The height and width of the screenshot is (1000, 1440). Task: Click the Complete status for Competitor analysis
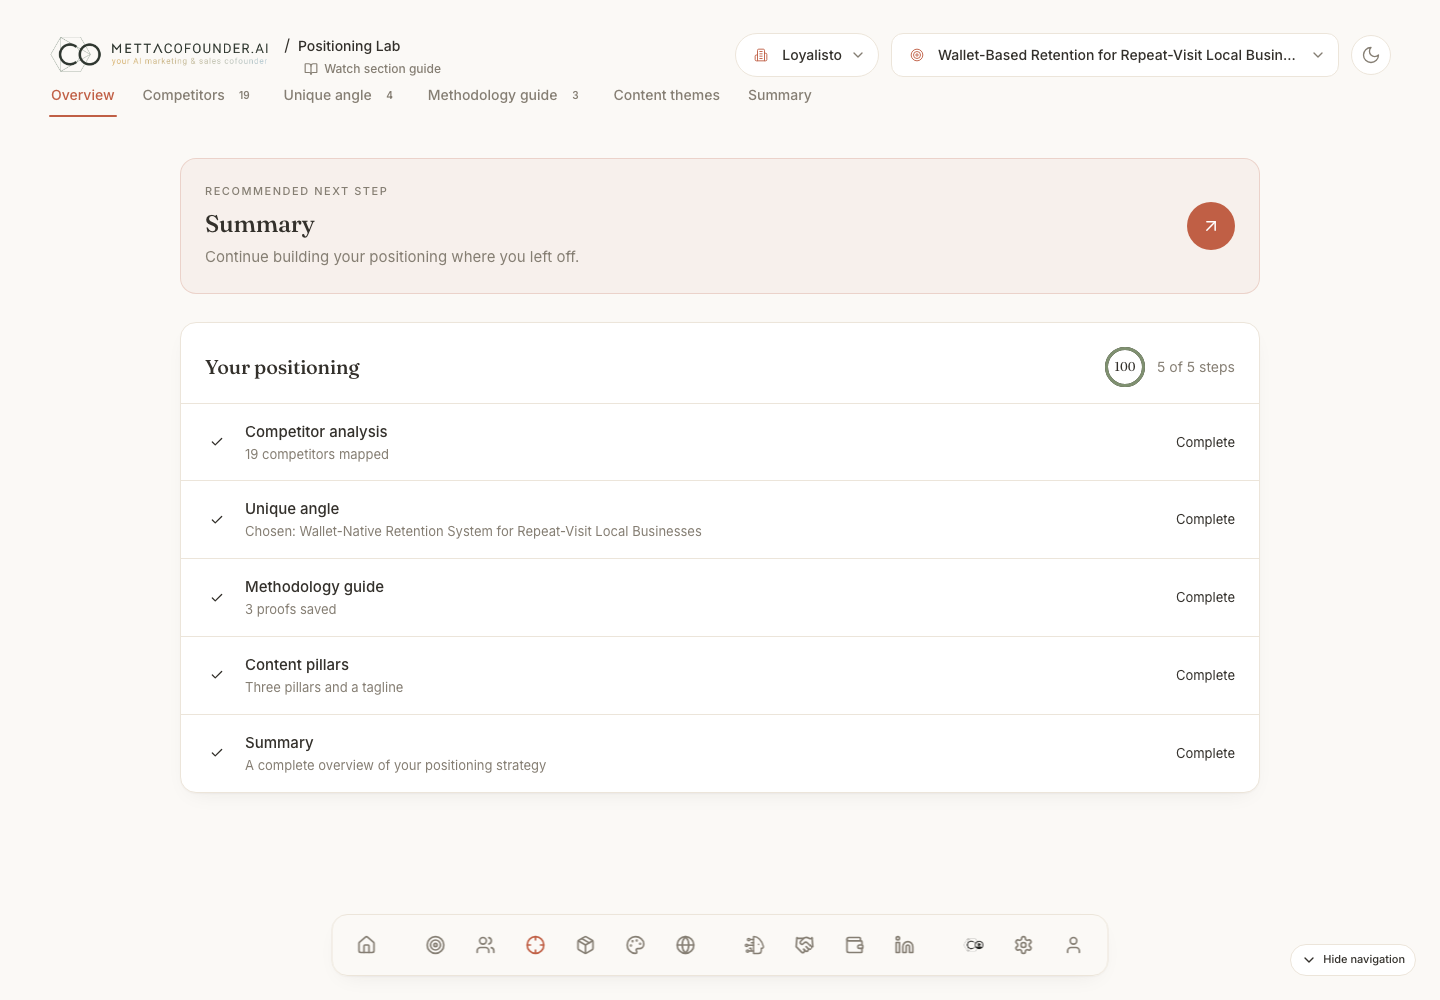[1205, 442]
